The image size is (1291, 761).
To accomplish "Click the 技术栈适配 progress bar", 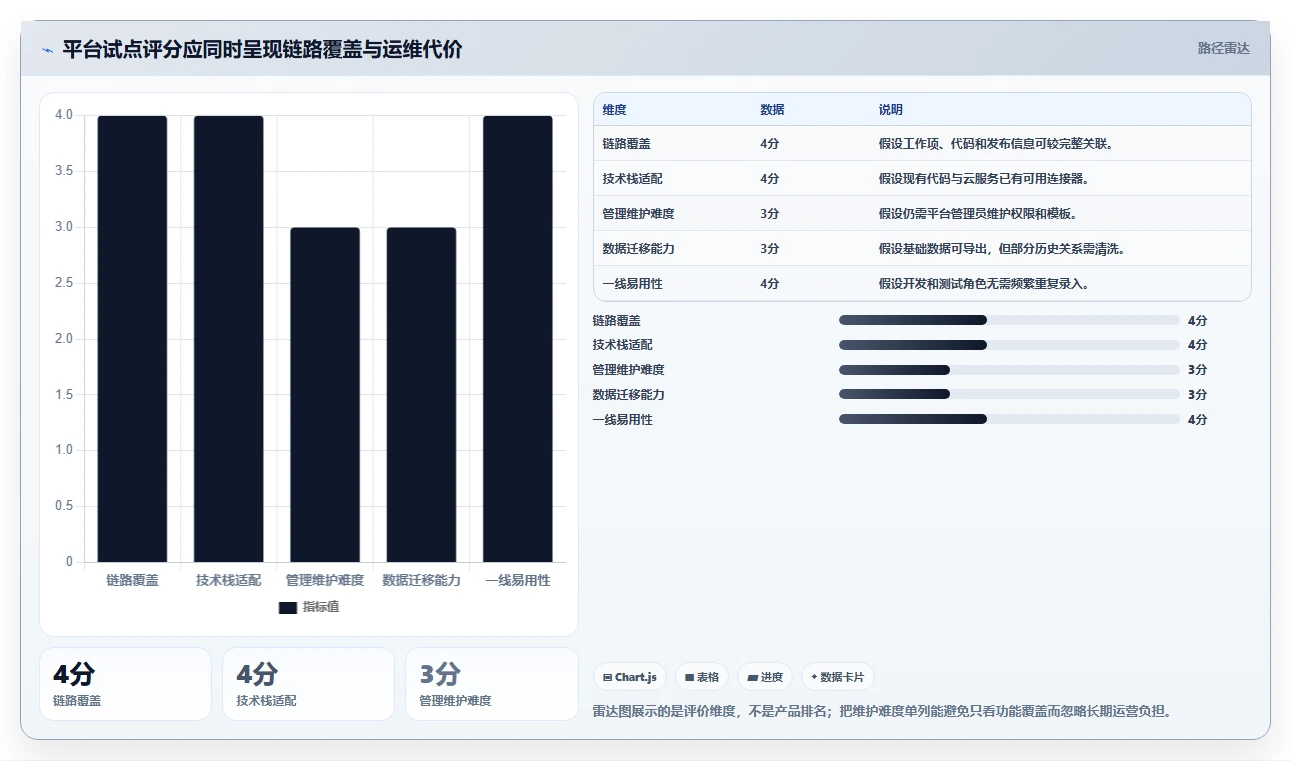I will click(1009, 345).
